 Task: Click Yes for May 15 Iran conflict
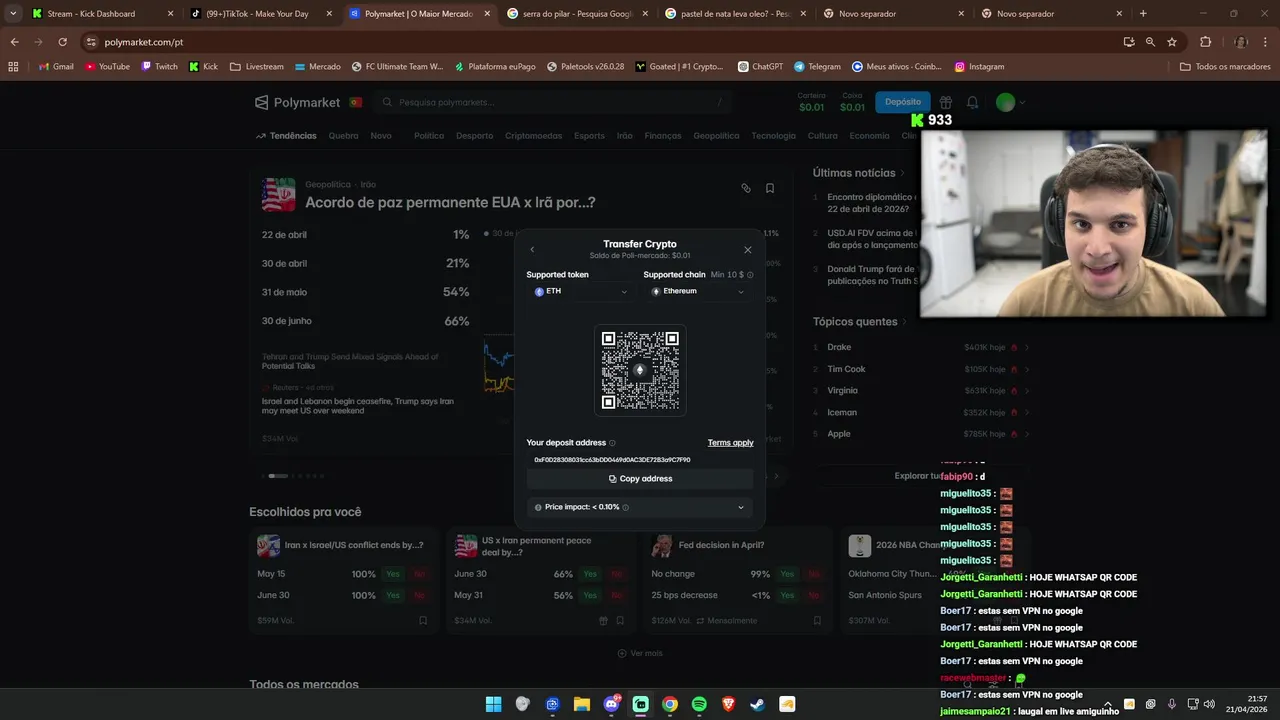[393, 574]
